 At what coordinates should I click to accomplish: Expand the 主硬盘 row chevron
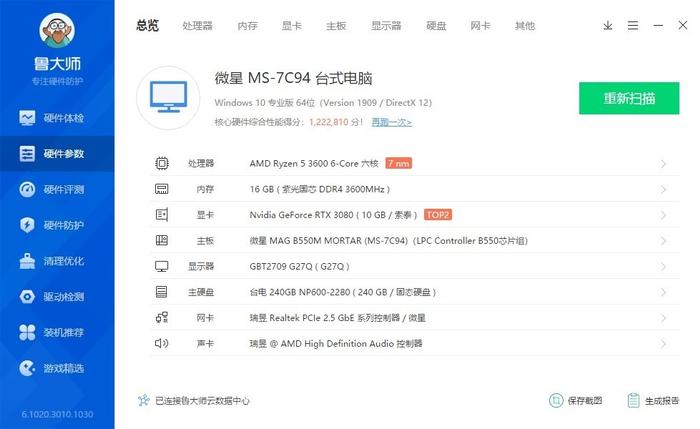(663, 292)
